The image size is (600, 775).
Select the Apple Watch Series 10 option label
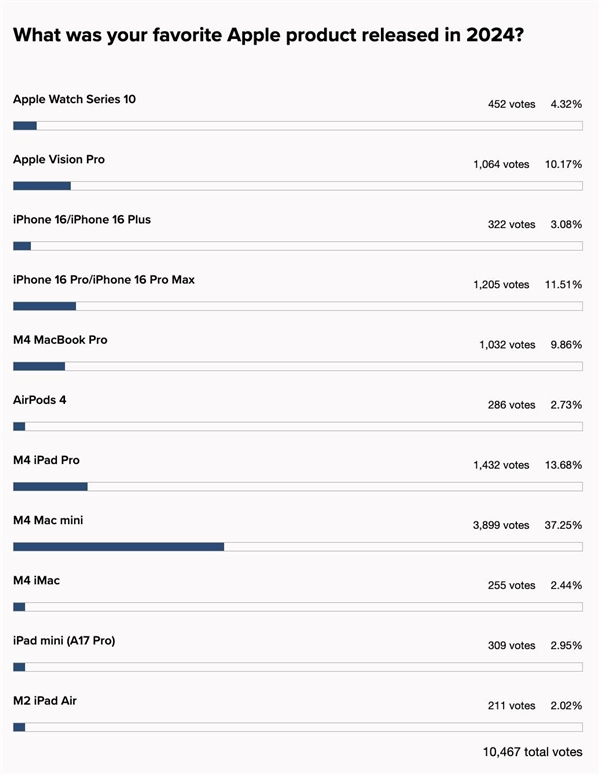(x=74, y=99)
